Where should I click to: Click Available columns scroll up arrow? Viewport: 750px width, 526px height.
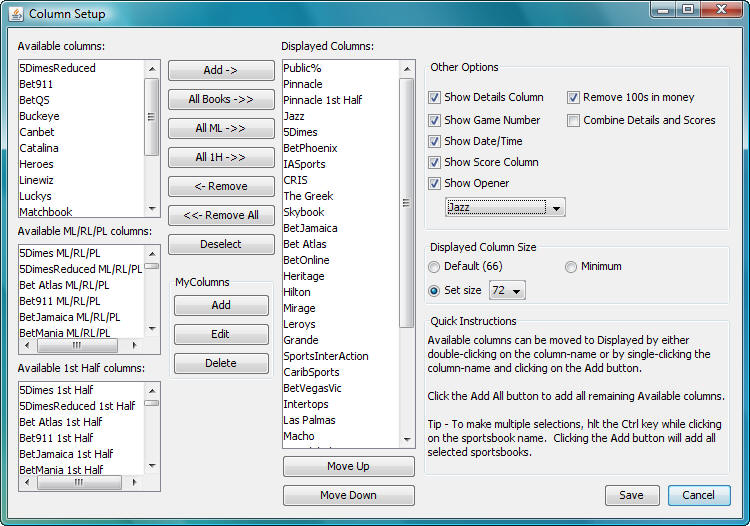coord(152,69)
